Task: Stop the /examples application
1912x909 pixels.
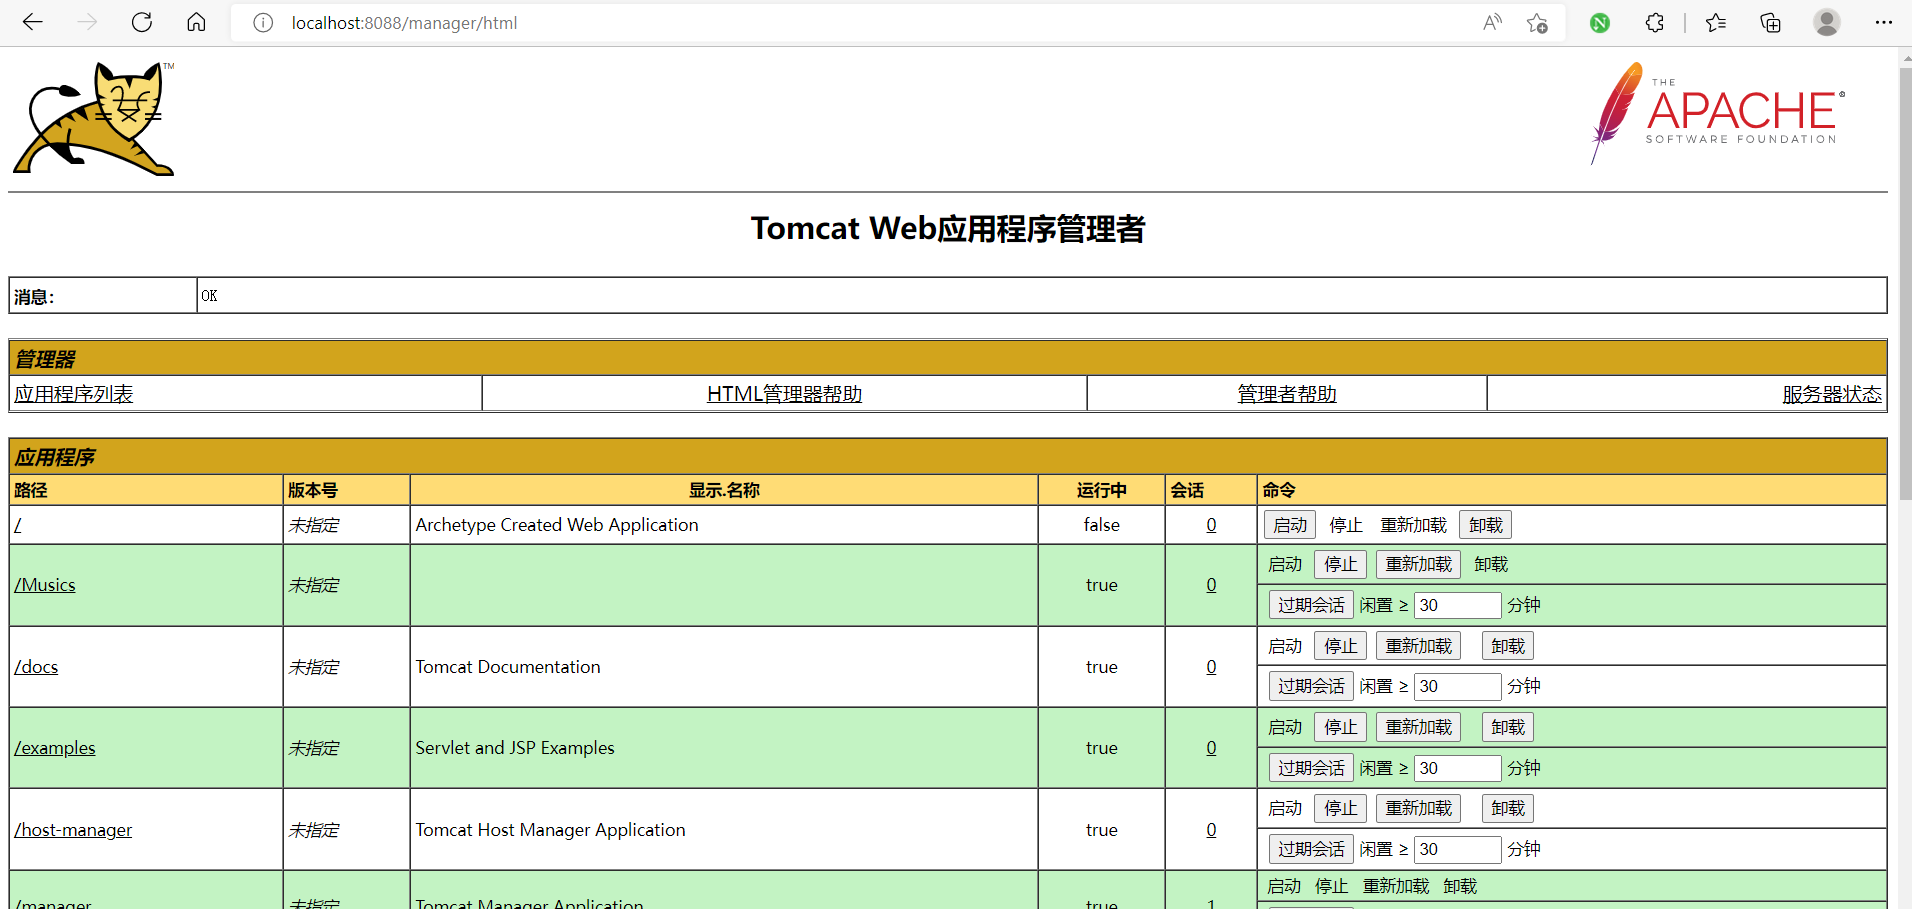Action: pos(1340,727)
